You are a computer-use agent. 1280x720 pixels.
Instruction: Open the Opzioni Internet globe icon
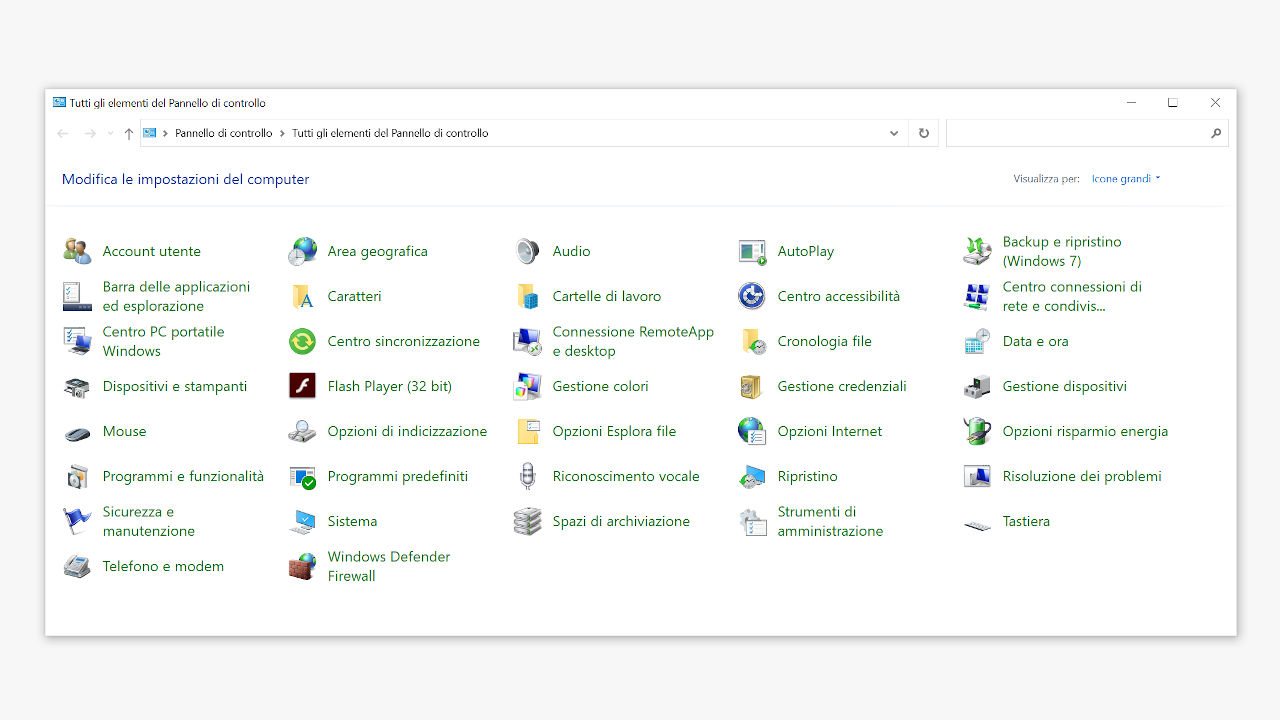752,431
